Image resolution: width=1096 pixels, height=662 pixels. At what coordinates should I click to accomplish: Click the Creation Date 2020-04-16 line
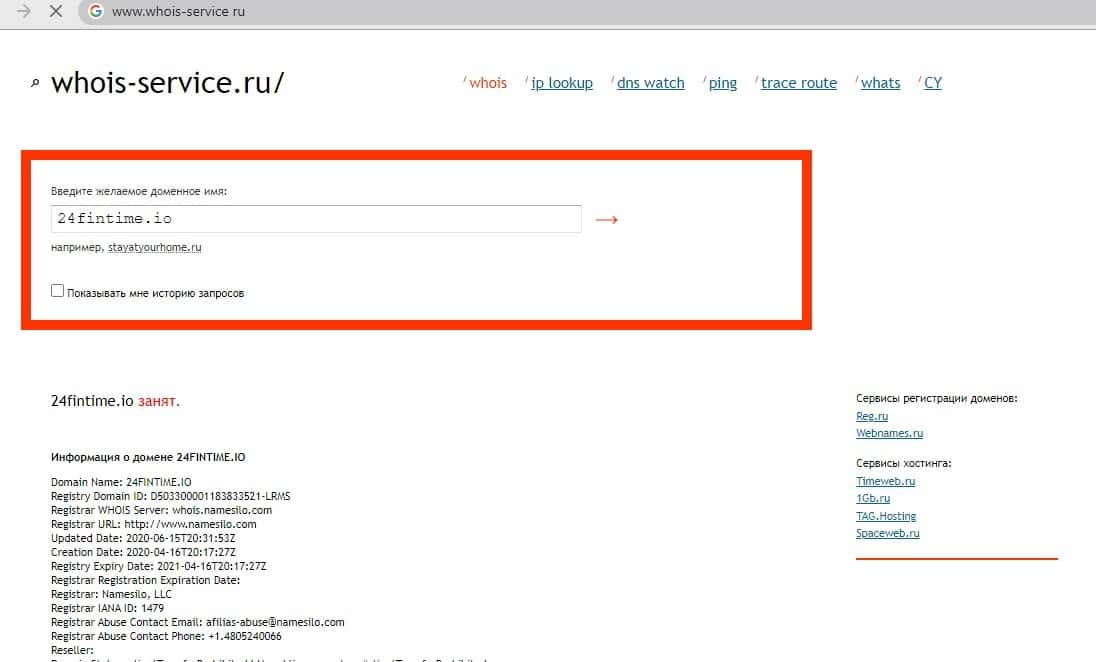[143, 552]
